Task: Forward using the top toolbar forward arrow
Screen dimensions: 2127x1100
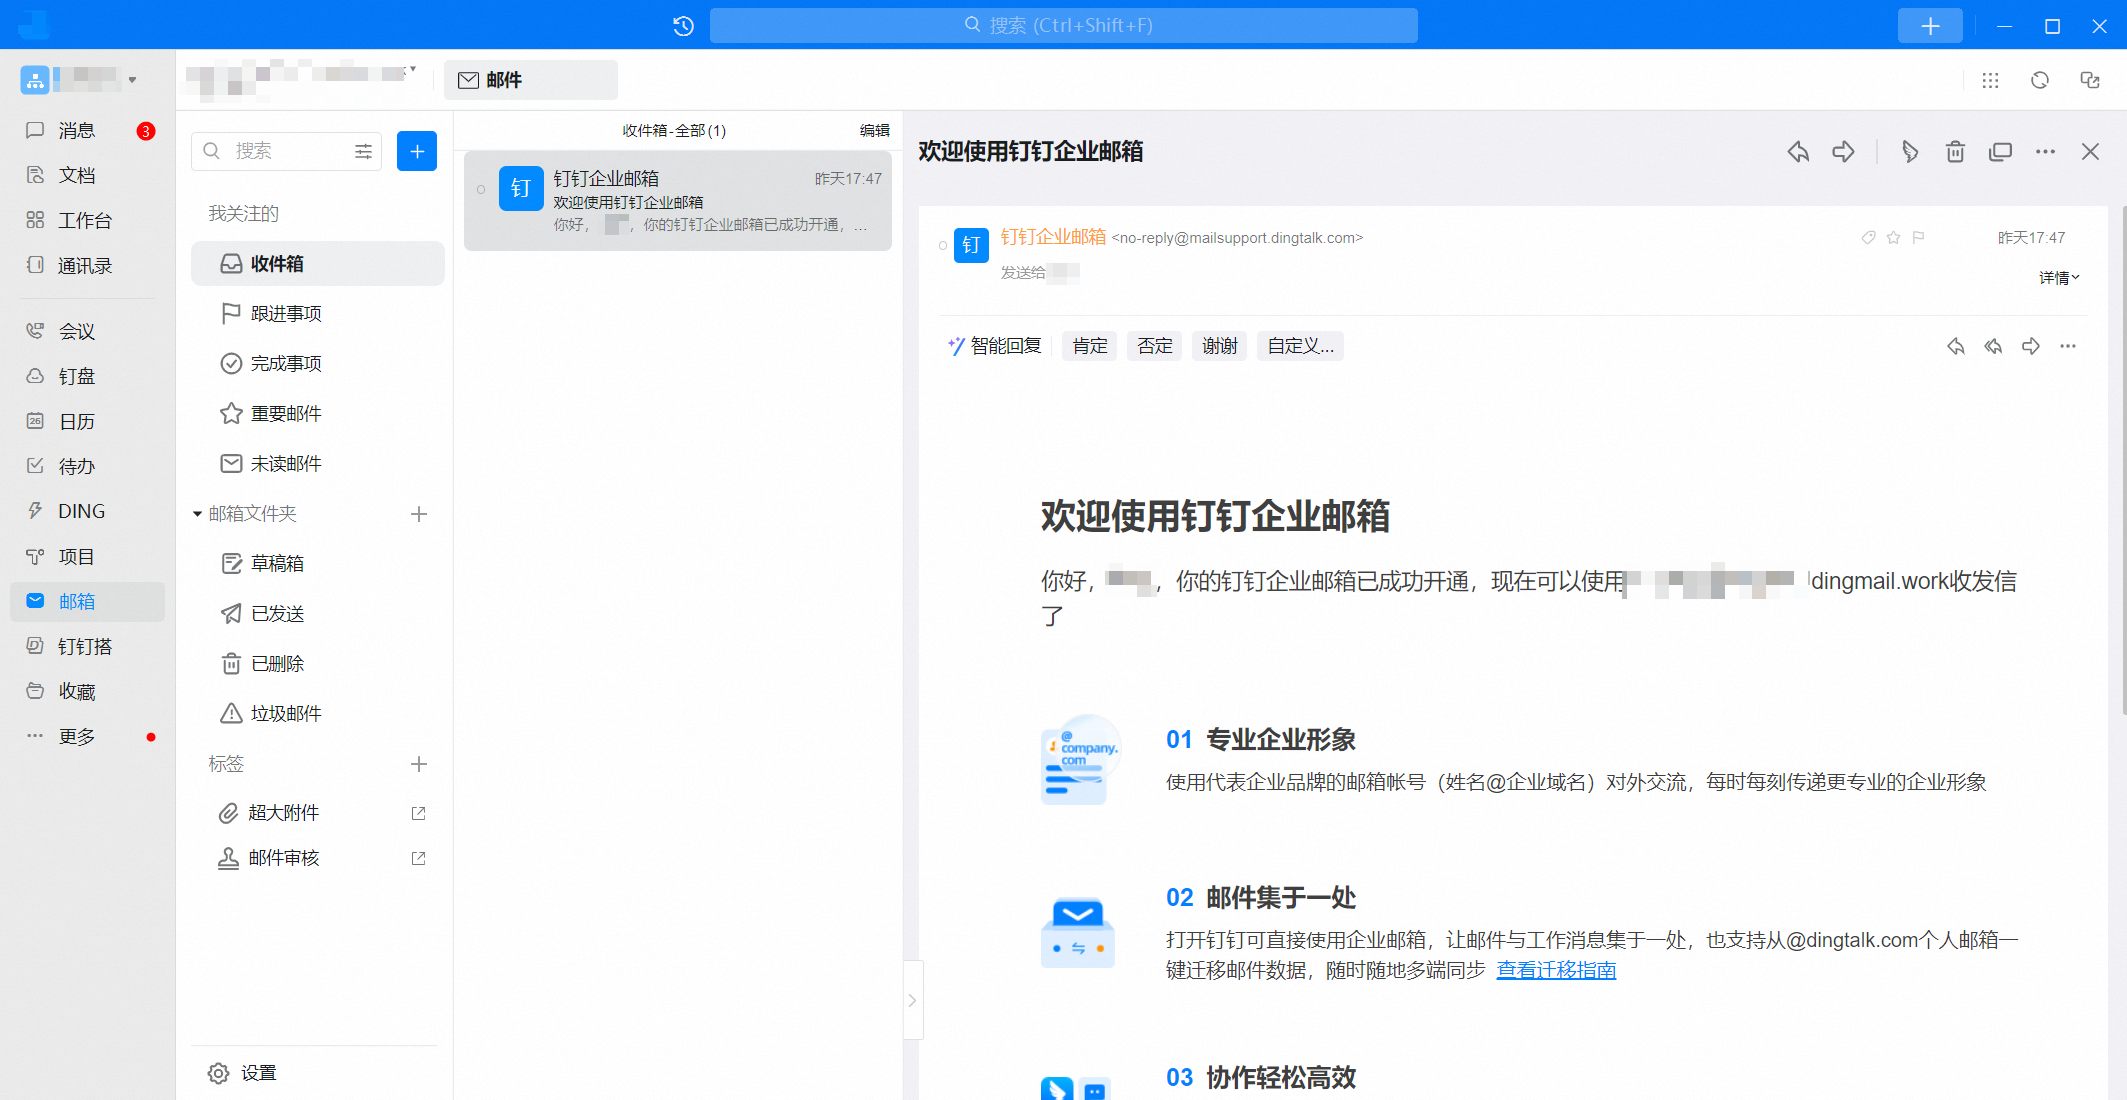Action: point(1843,152)
